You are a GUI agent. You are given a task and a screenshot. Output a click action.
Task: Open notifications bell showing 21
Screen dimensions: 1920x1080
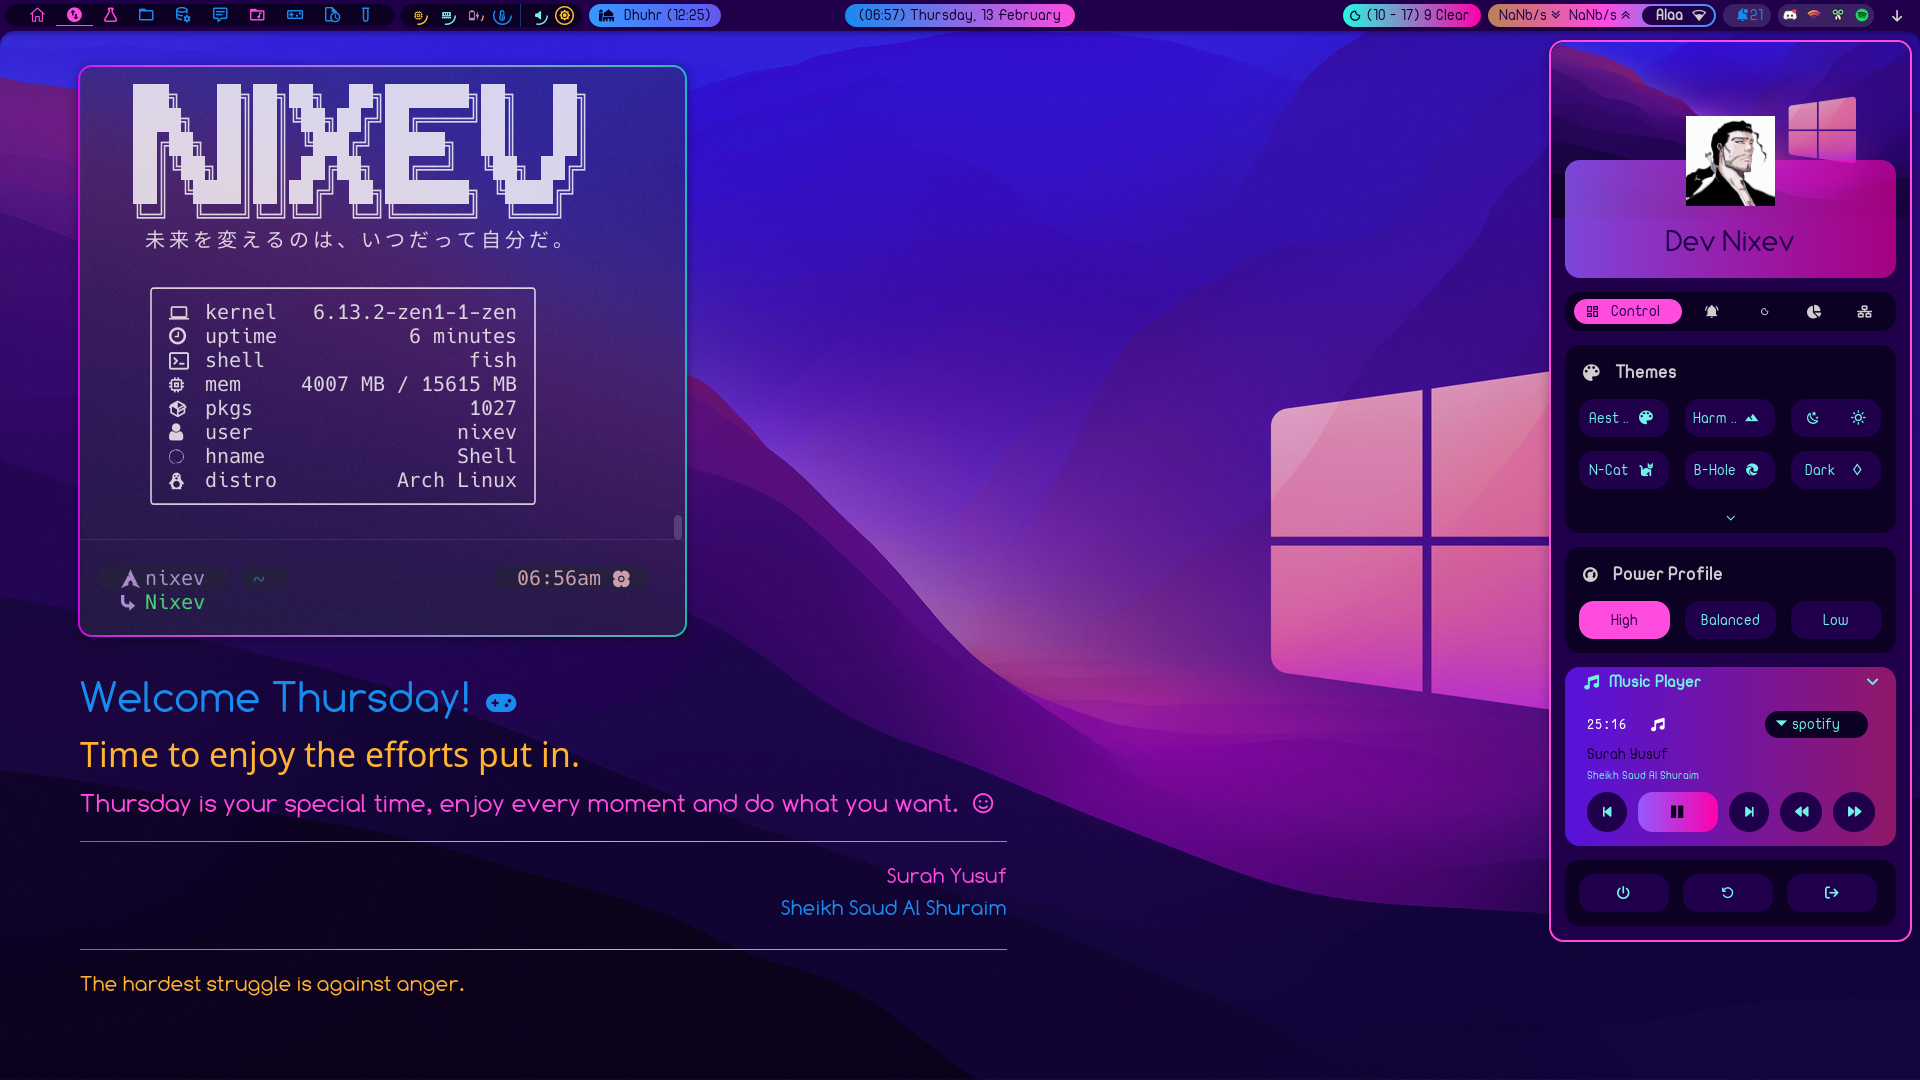(x=1749, y=15)
